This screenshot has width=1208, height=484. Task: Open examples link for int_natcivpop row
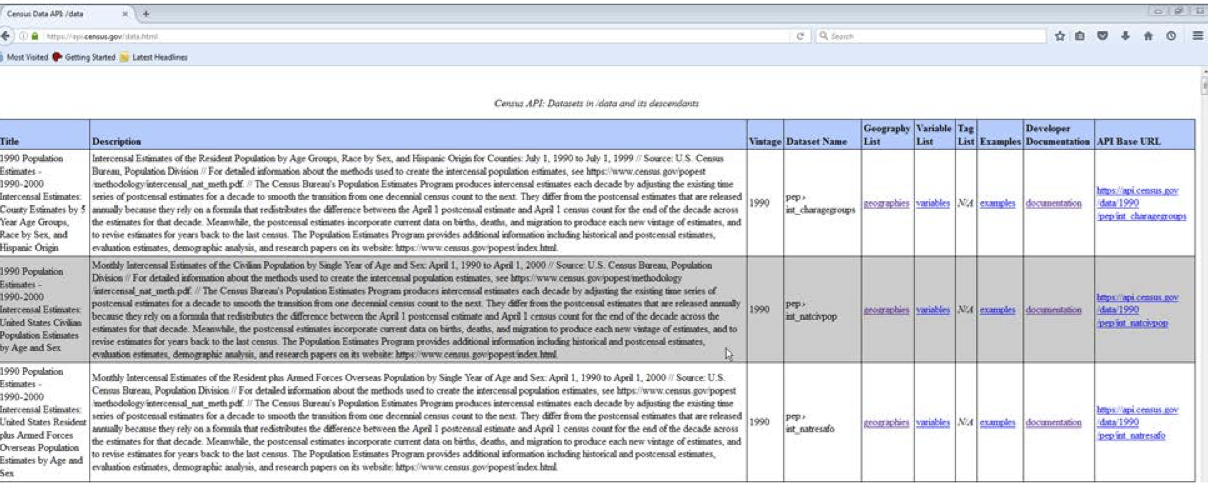[x=998, y=310]
